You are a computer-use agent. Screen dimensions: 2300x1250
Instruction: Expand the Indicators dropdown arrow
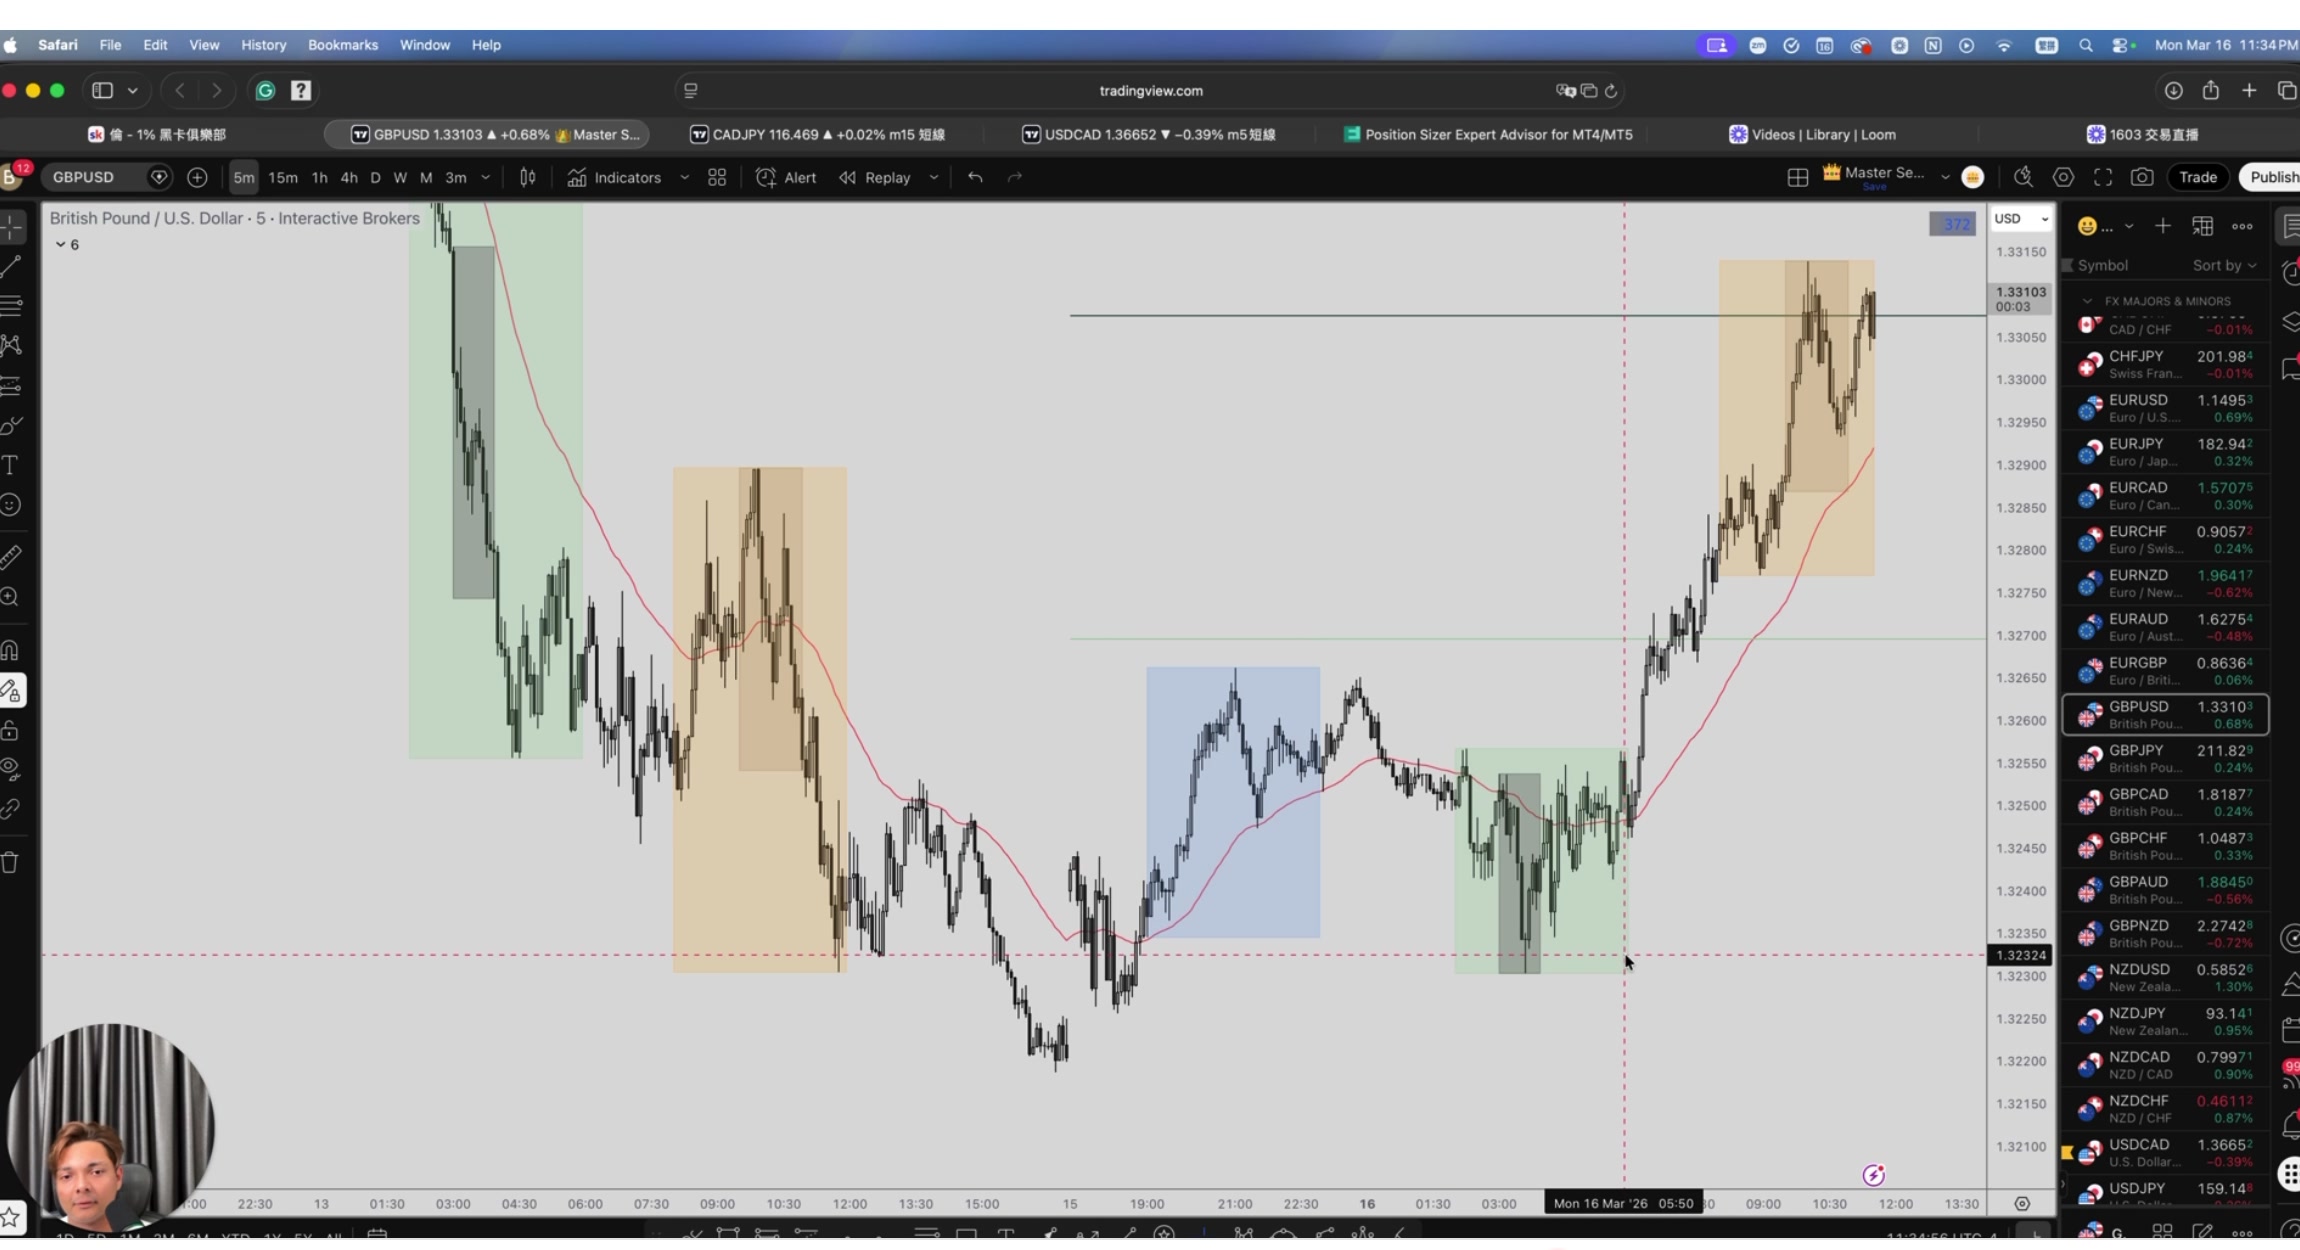(684, 177)
